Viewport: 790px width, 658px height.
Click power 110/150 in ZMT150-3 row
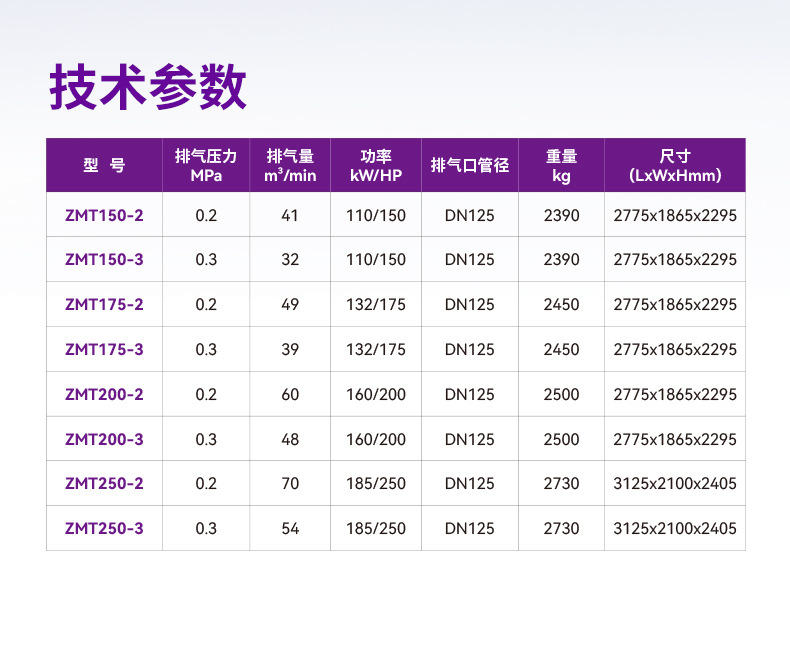(376, 259)
